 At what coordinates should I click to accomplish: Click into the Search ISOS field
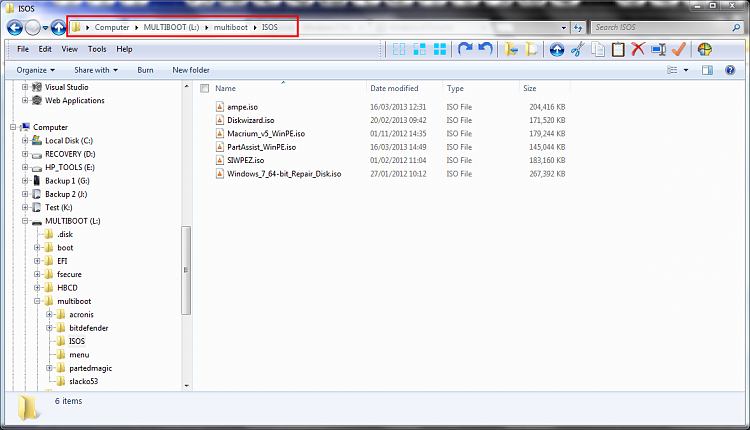pos(662,28)
